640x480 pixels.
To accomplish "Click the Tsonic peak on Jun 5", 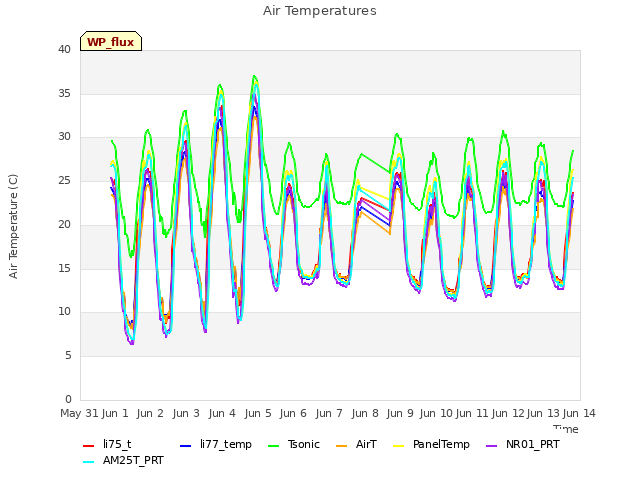I will 254,76.
